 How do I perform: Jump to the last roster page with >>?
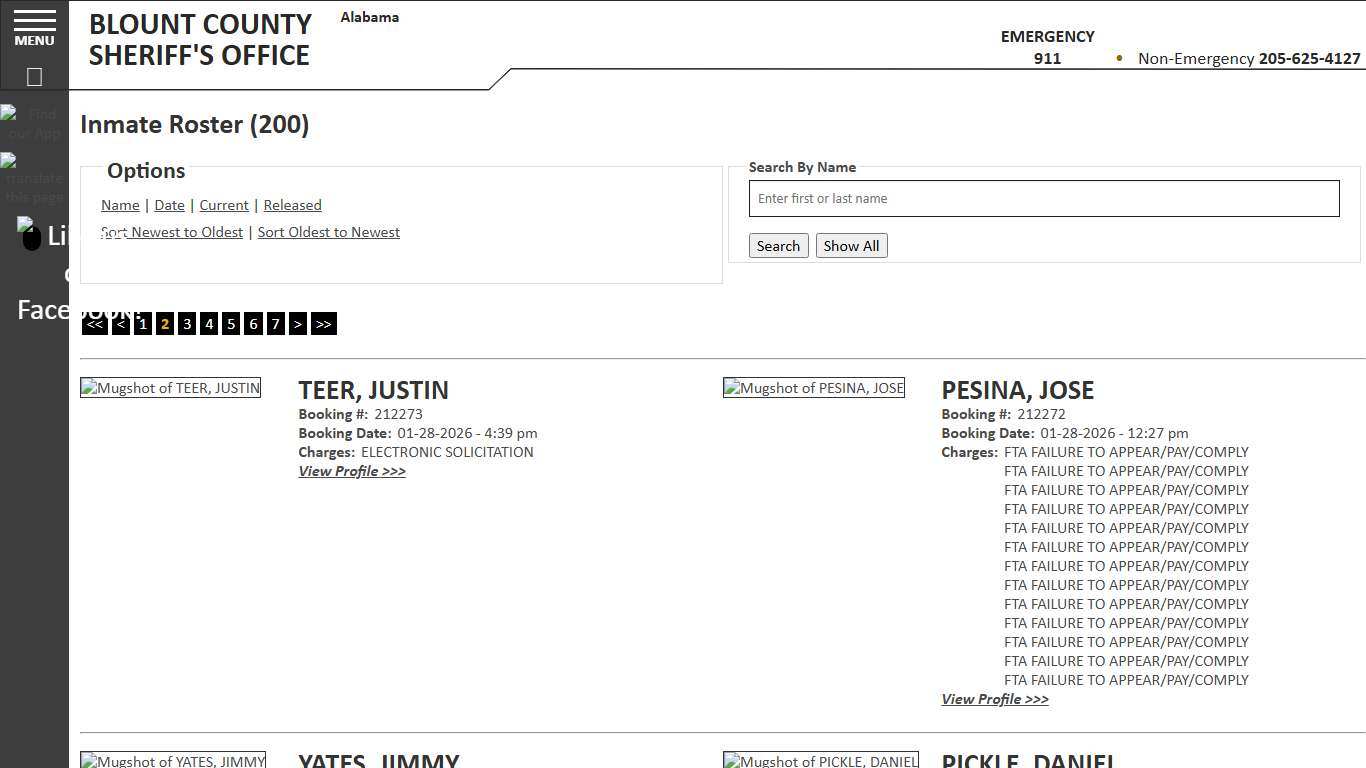[x=323, y=323]
